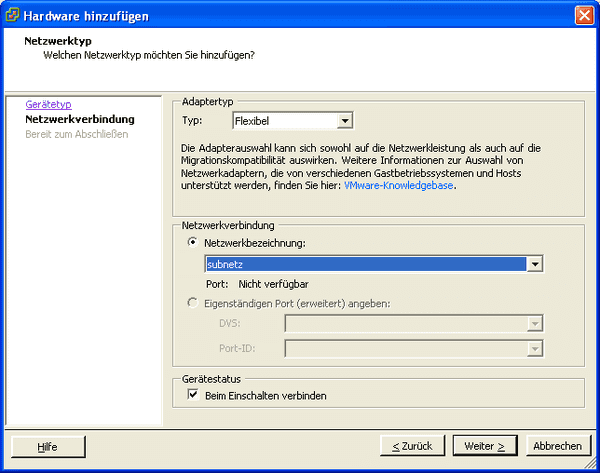The width and height of the screenshot is (600, 473).
Task: Proceed with the Weiter button
Action: [485, 446]
